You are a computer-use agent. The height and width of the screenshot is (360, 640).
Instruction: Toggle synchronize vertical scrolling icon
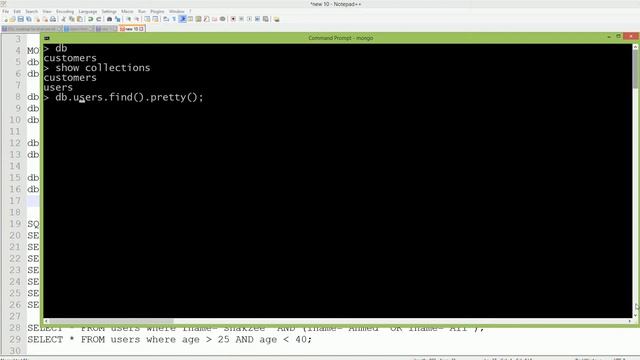[147, 19]
